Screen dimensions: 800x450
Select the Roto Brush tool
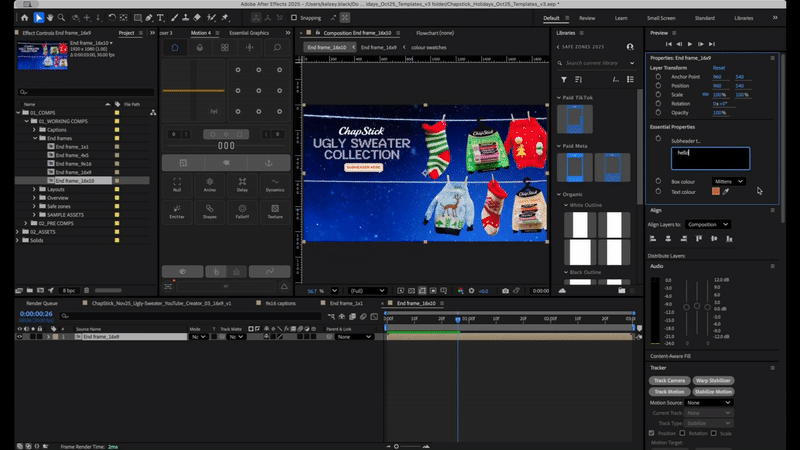tap(211, 18)
